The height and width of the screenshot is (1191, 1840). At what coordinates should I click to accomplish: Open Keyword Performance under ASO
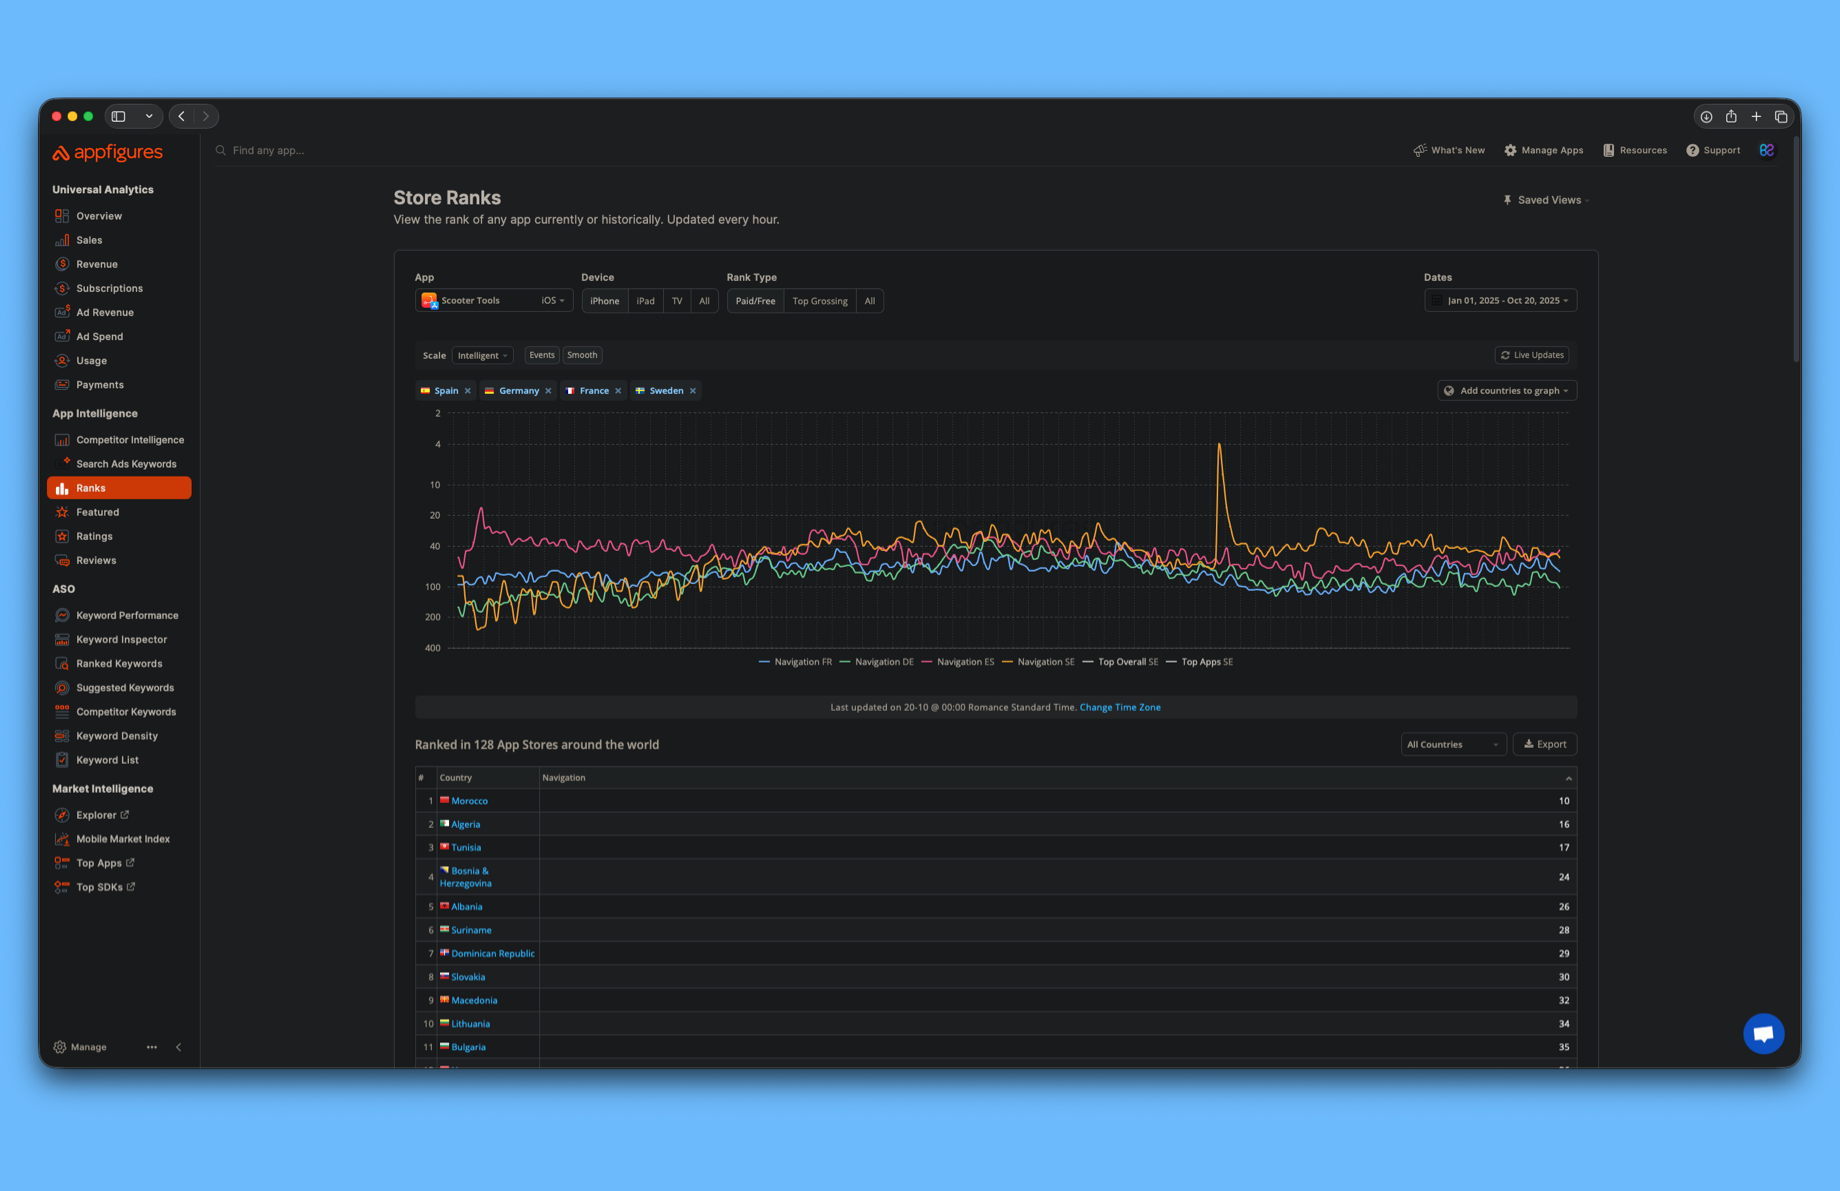(127, 615)
